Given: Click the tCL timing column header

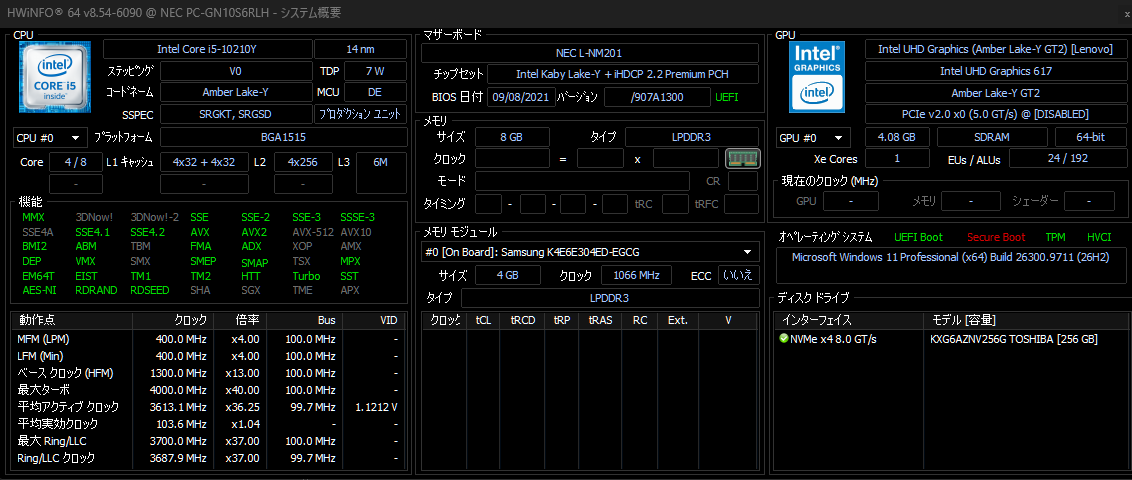Looking at the screenshot, I should click(483, 320).
